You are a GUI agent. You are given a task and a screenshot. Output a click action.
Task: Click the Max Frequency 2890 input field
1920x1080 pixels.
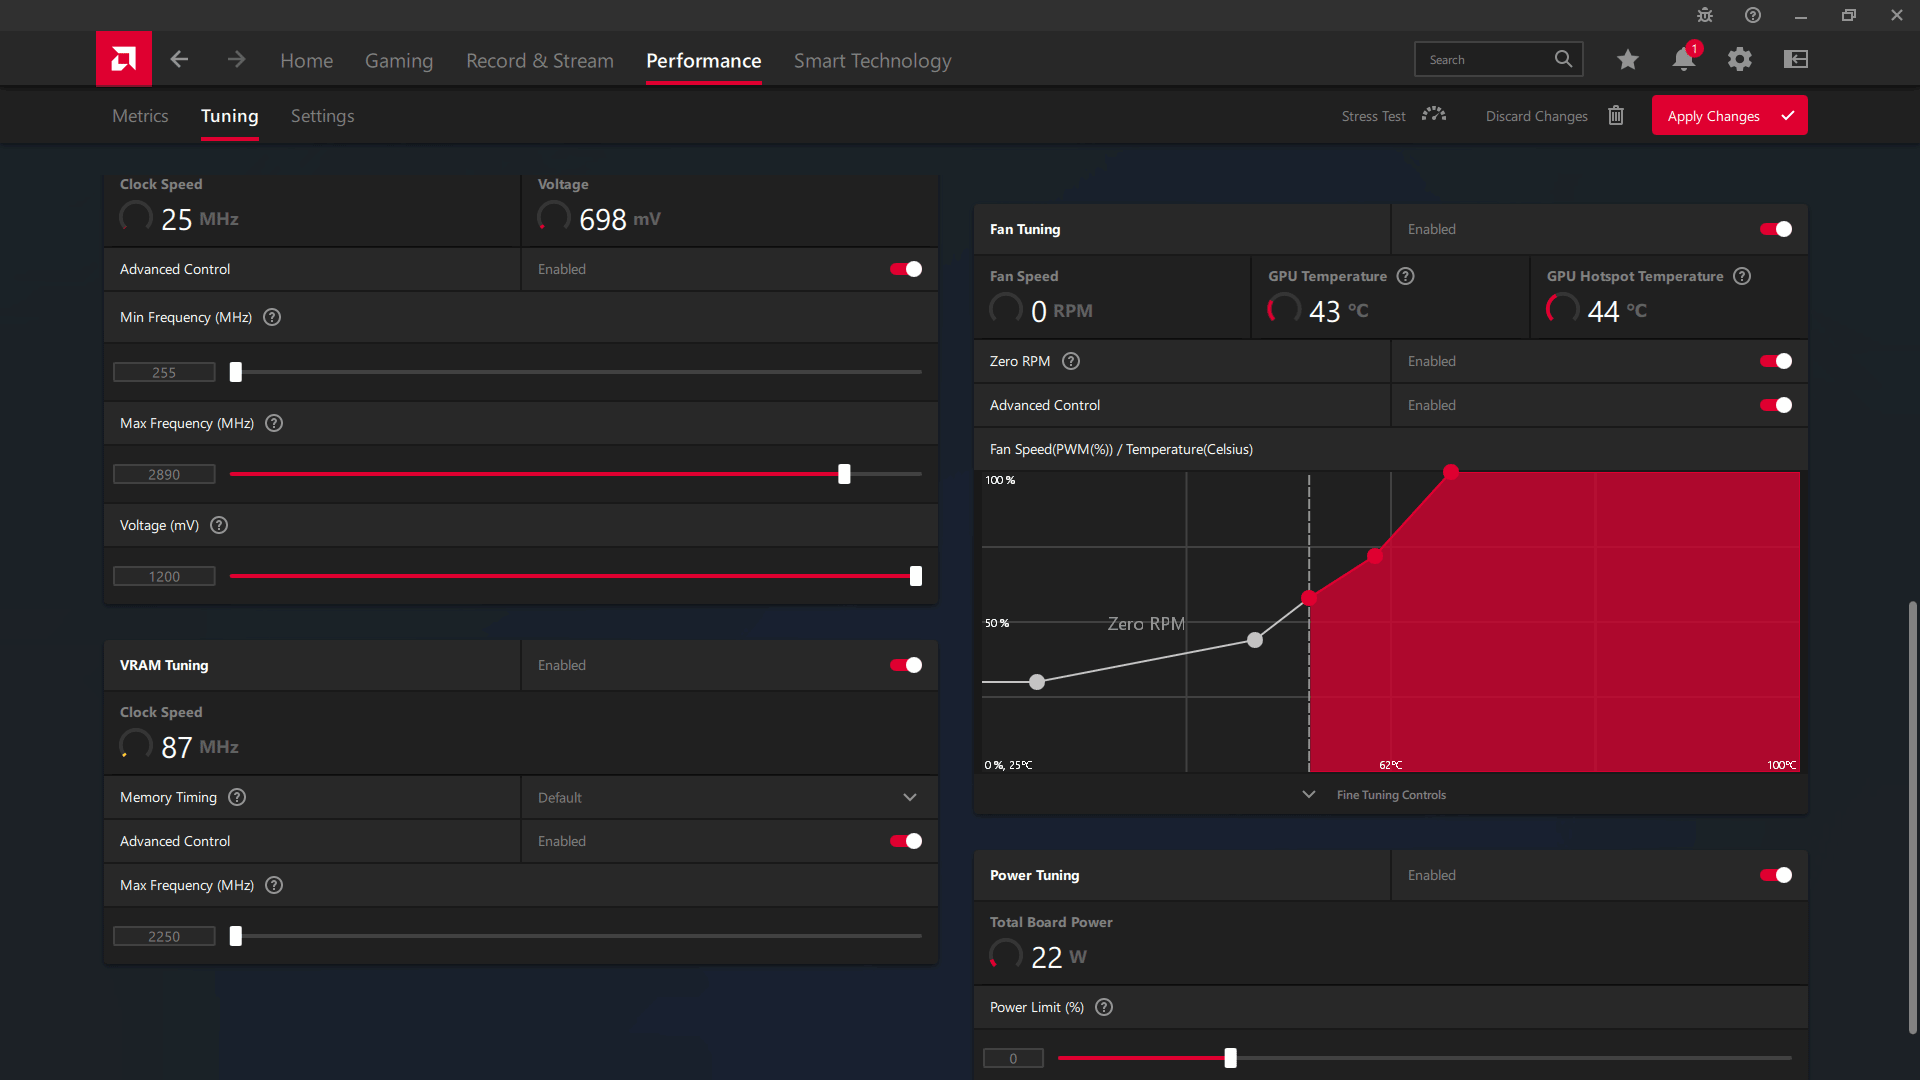(x=164, y=475)
